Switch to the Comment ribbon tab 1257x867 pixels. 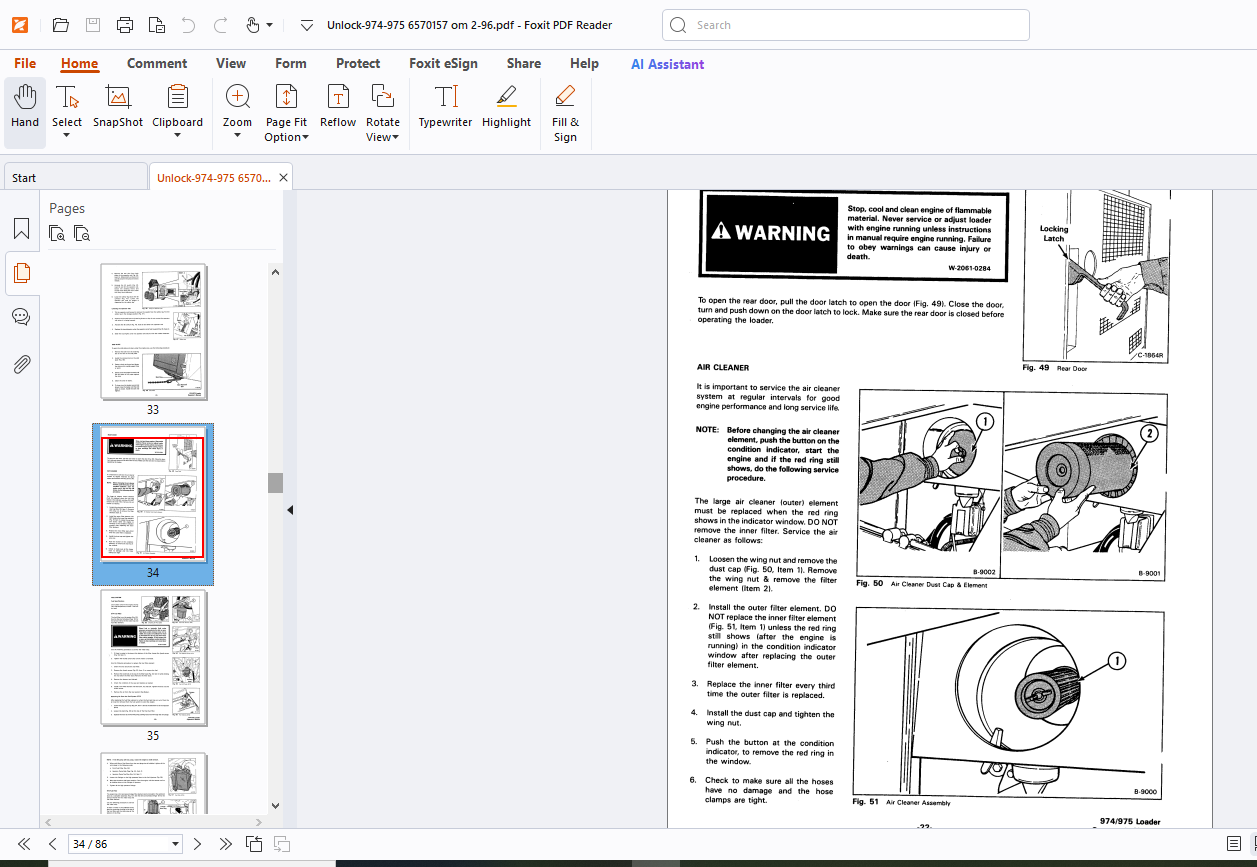[157, 63]
